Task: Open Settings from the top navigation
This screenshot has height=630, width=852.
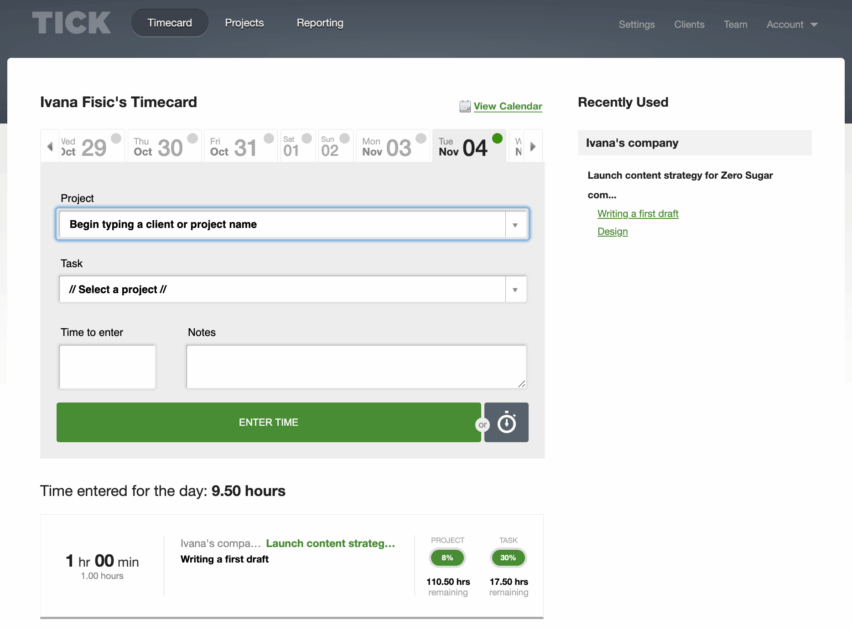Action: pos(636,24)
